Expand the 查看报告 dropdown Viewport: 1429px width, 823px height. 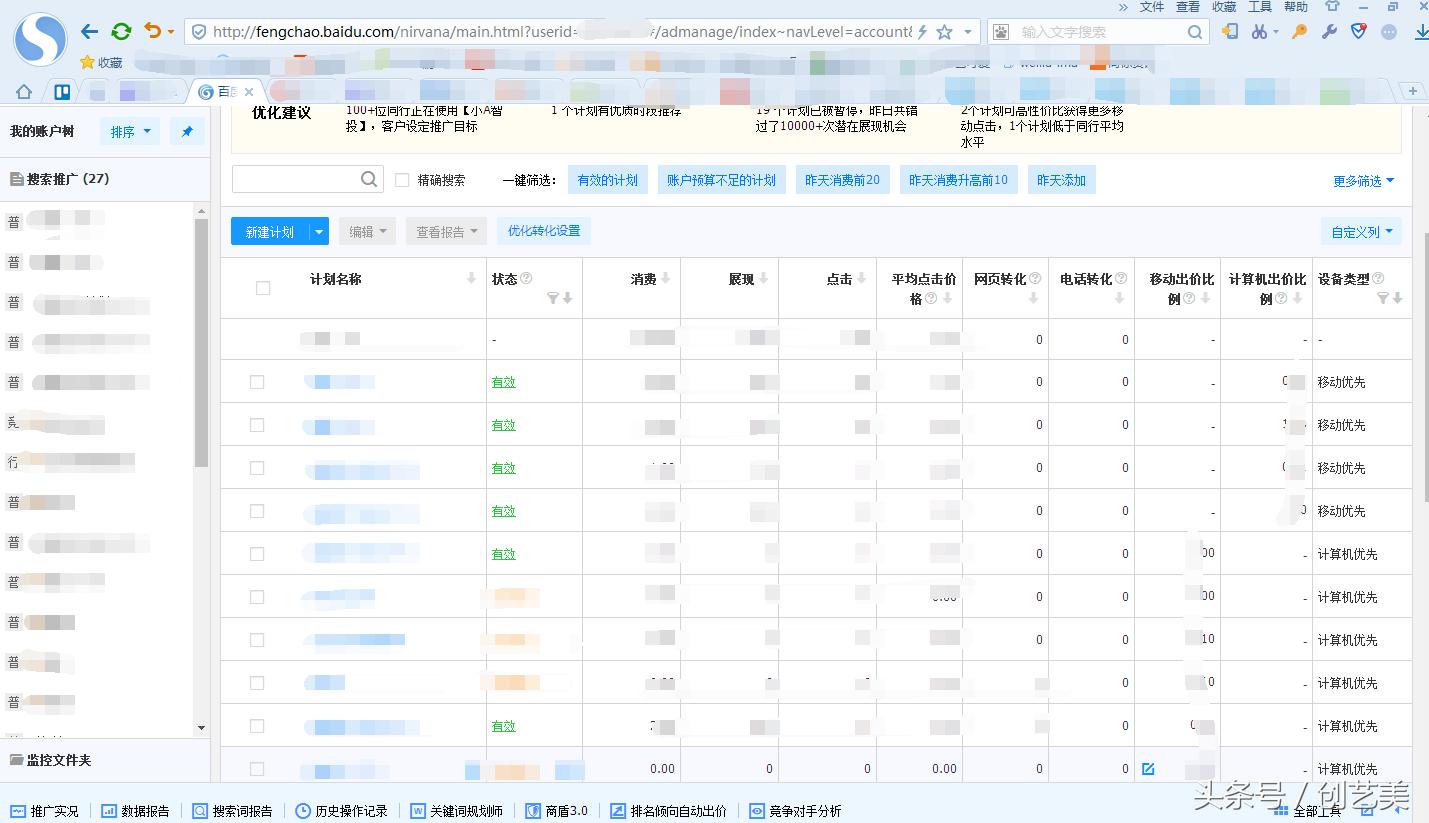475,231
